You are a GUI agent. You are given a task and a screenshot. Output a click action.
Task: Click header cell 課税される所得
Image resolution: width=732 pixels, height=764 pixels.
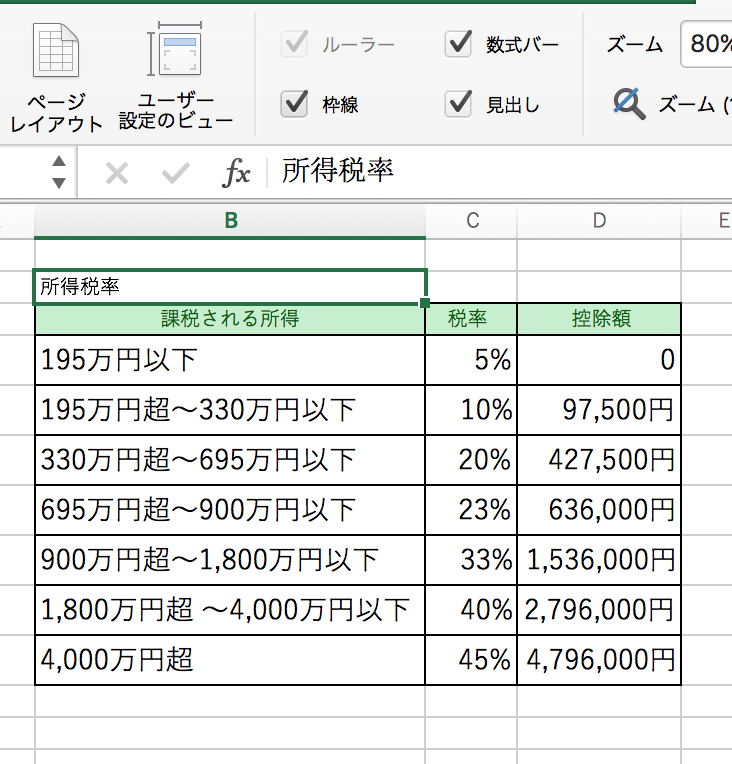coord(230,319)
